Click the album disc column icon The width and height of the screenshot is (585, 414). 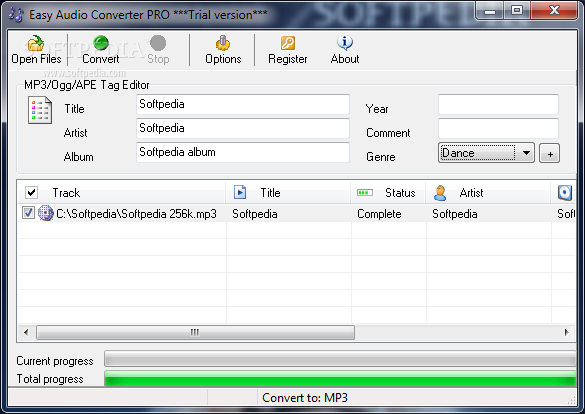pyautogui.click(x=564, y=193)
